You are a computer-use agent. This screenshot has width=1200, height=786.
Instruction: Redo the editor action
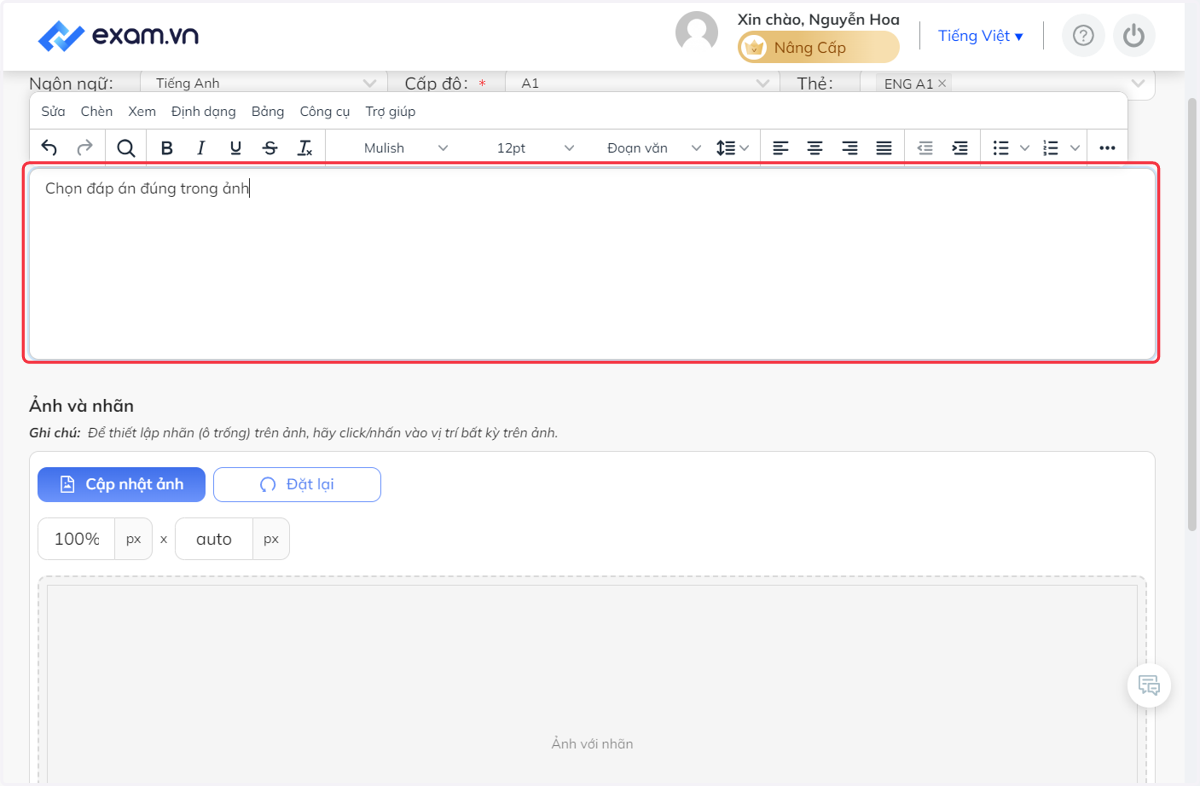pyautogui.click(x=85, y=148)
